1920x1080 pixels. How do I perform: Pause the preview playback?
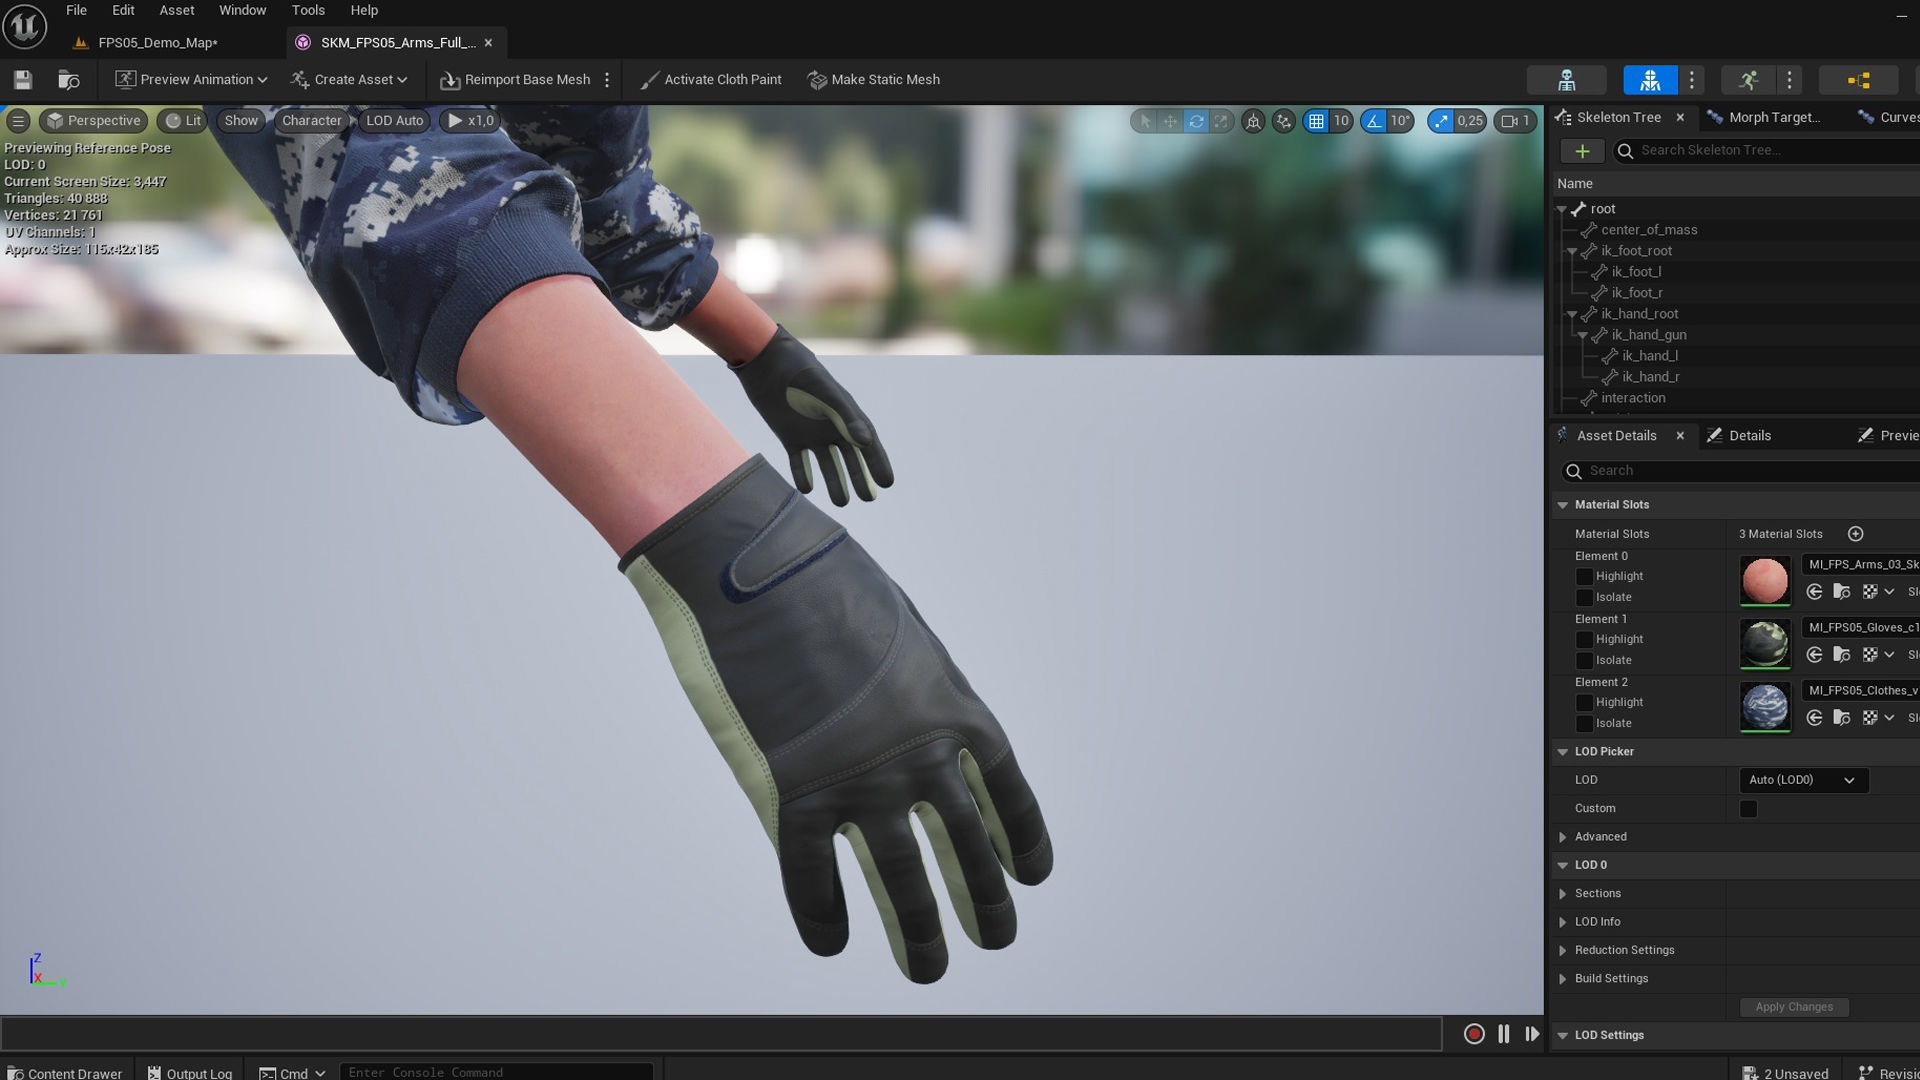coord(1503,1034)
